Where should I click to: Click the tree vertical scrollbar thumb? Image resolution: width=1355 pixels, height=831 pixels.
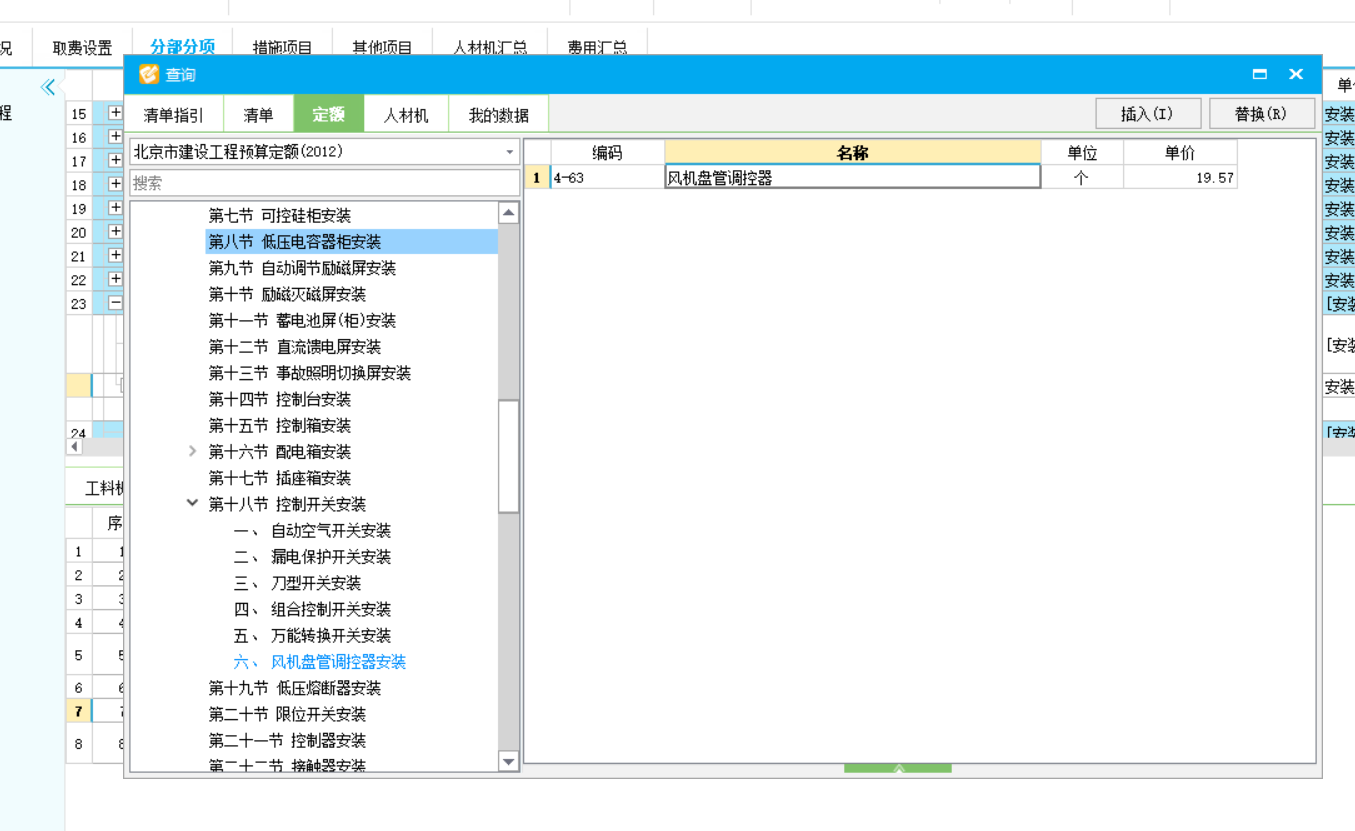[x=509, y=456]
